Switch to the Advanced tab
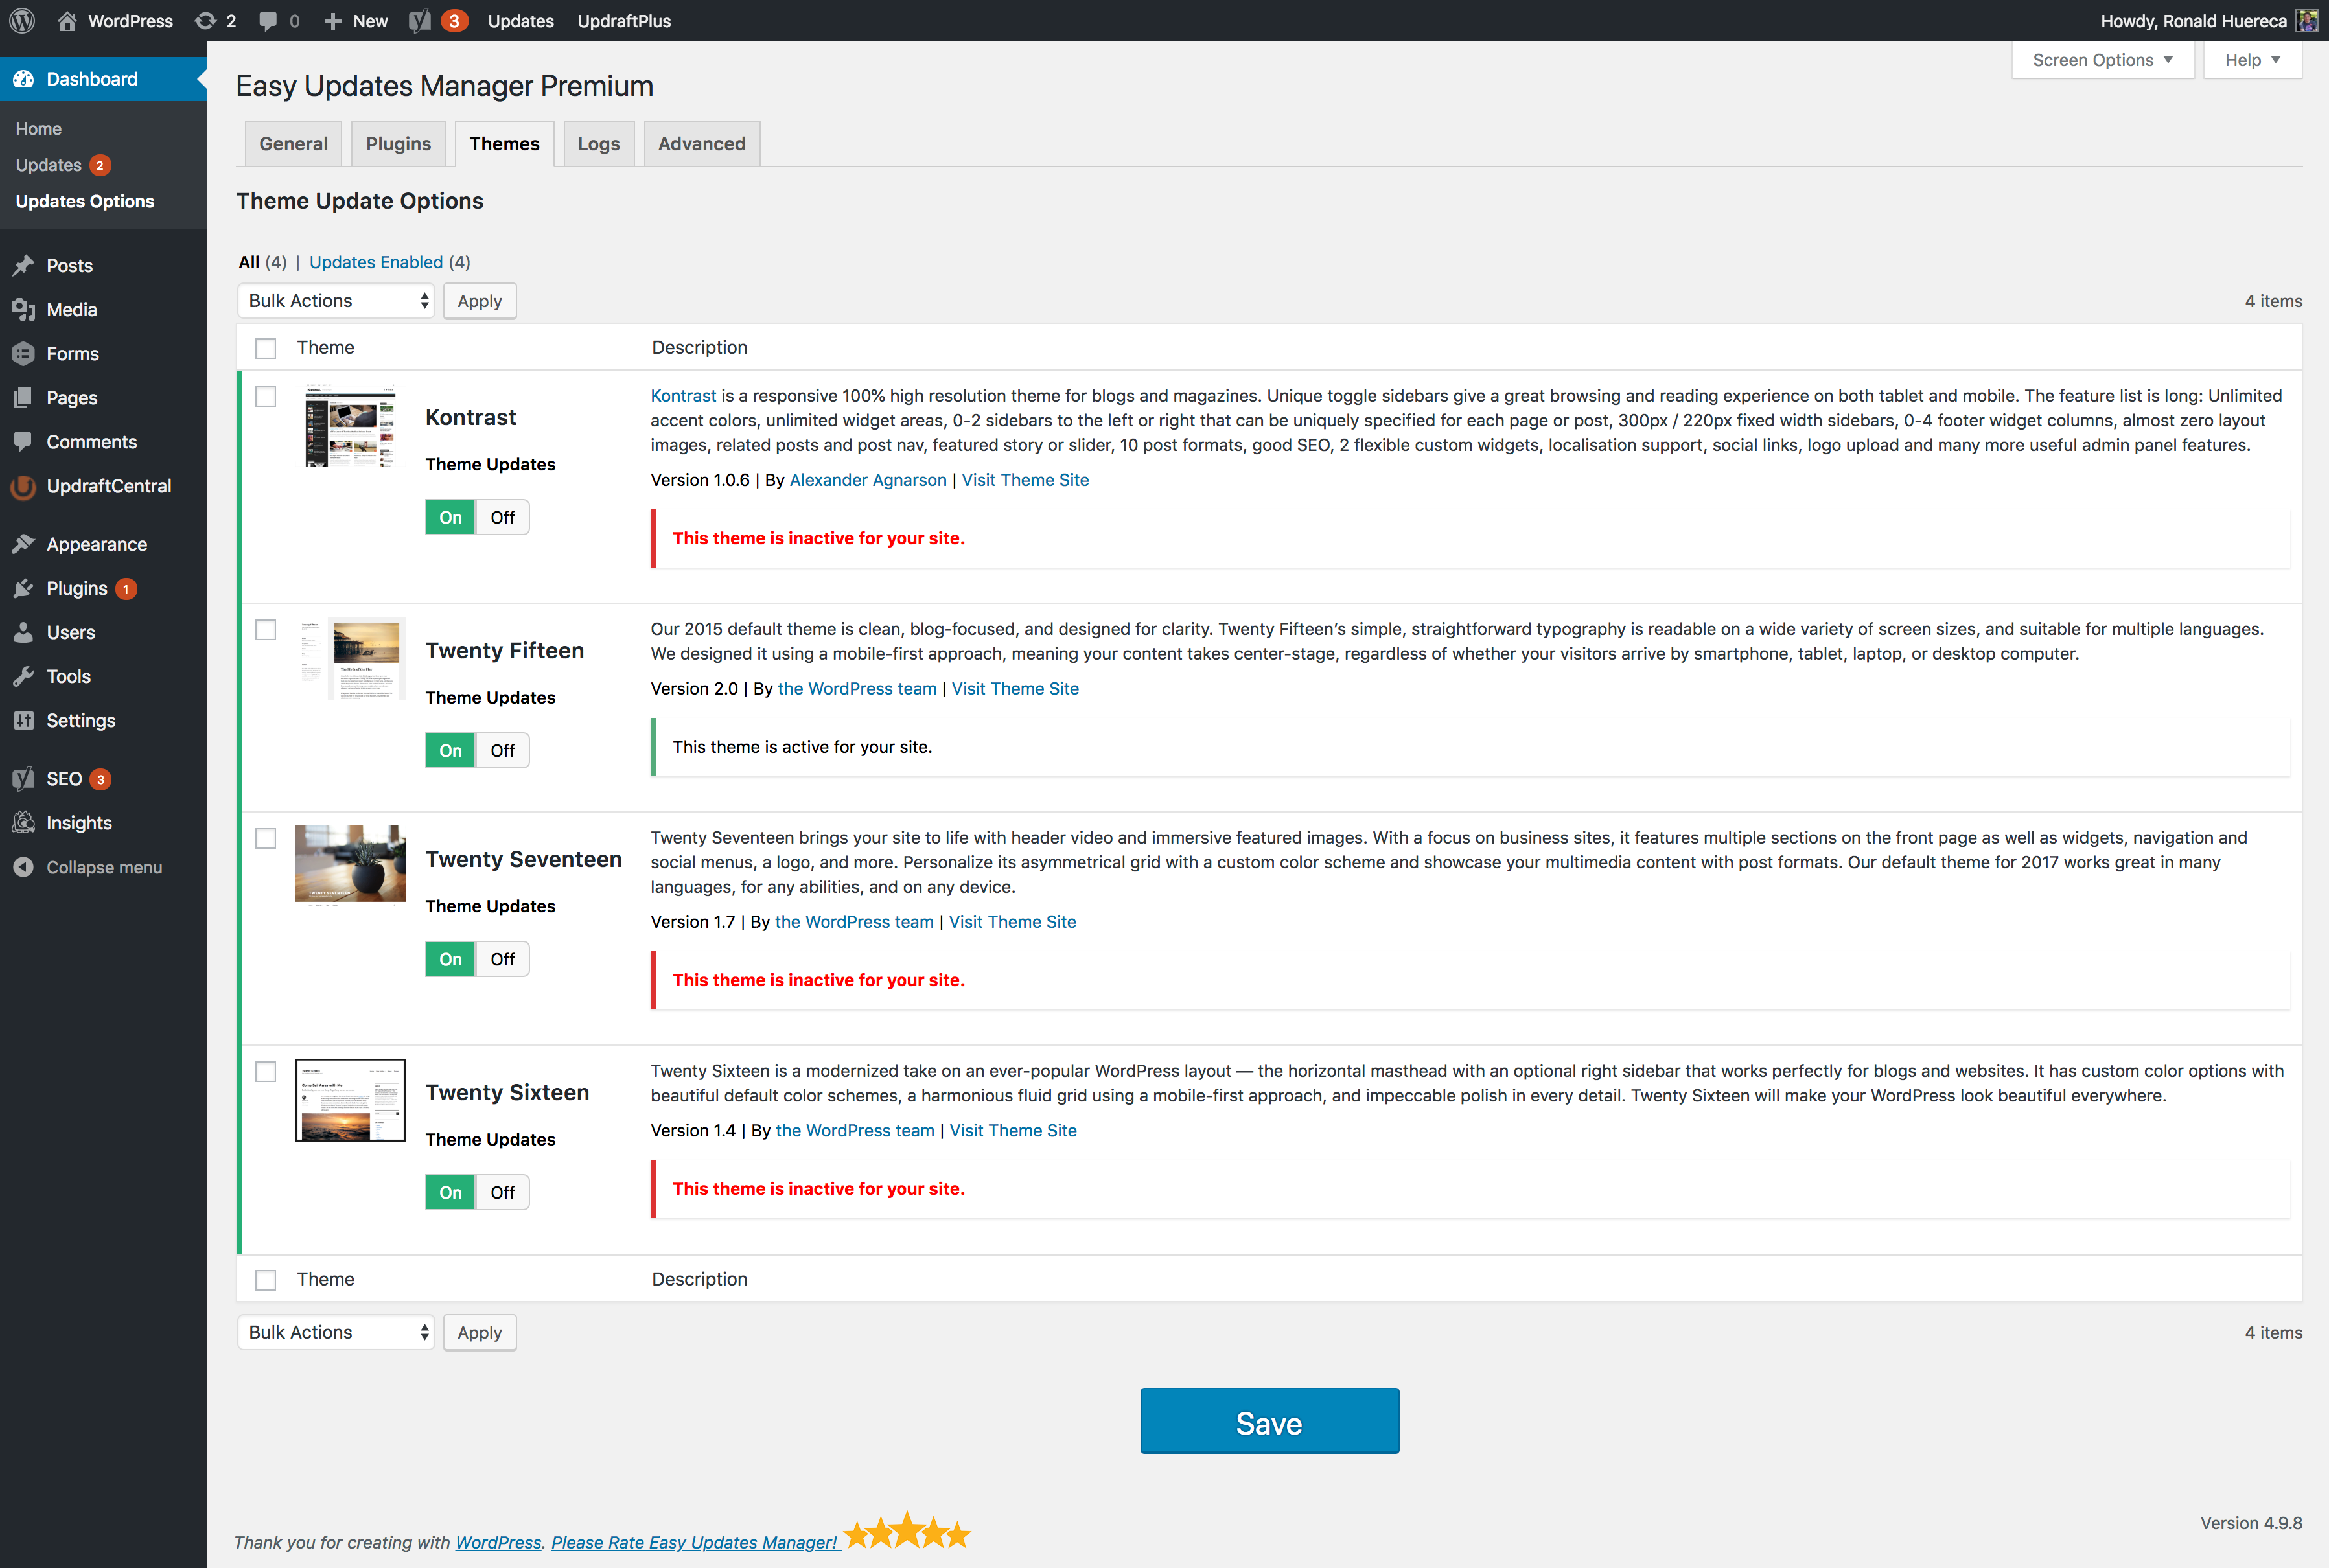This screenshot has height=1568, width=2329. click(x=701, y=144)
